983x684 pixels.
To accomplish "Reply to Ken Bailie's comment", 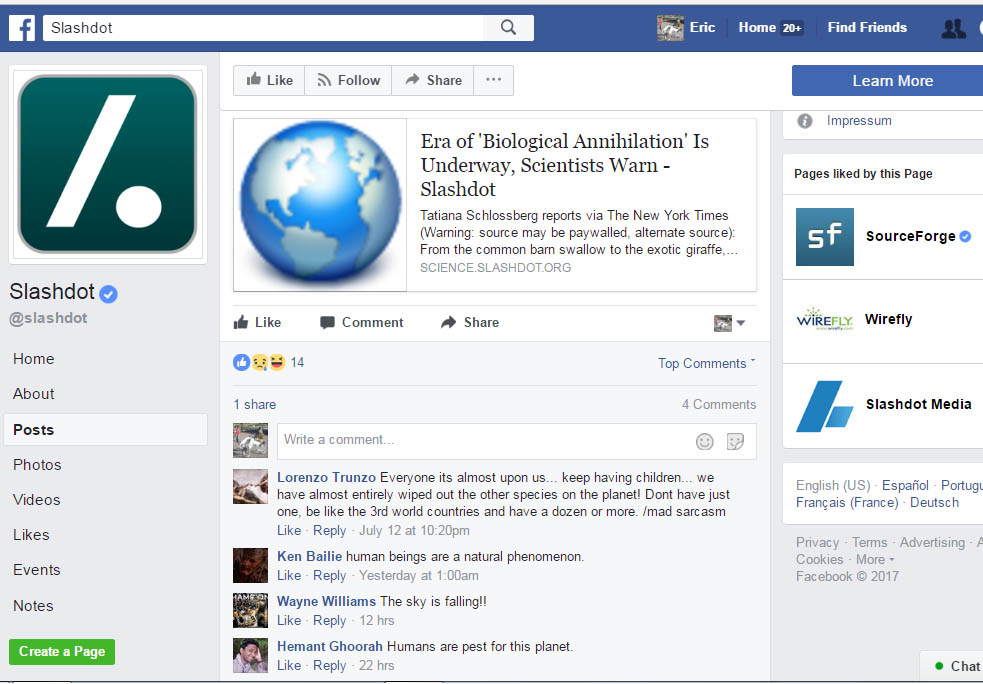I will [330, 576].
